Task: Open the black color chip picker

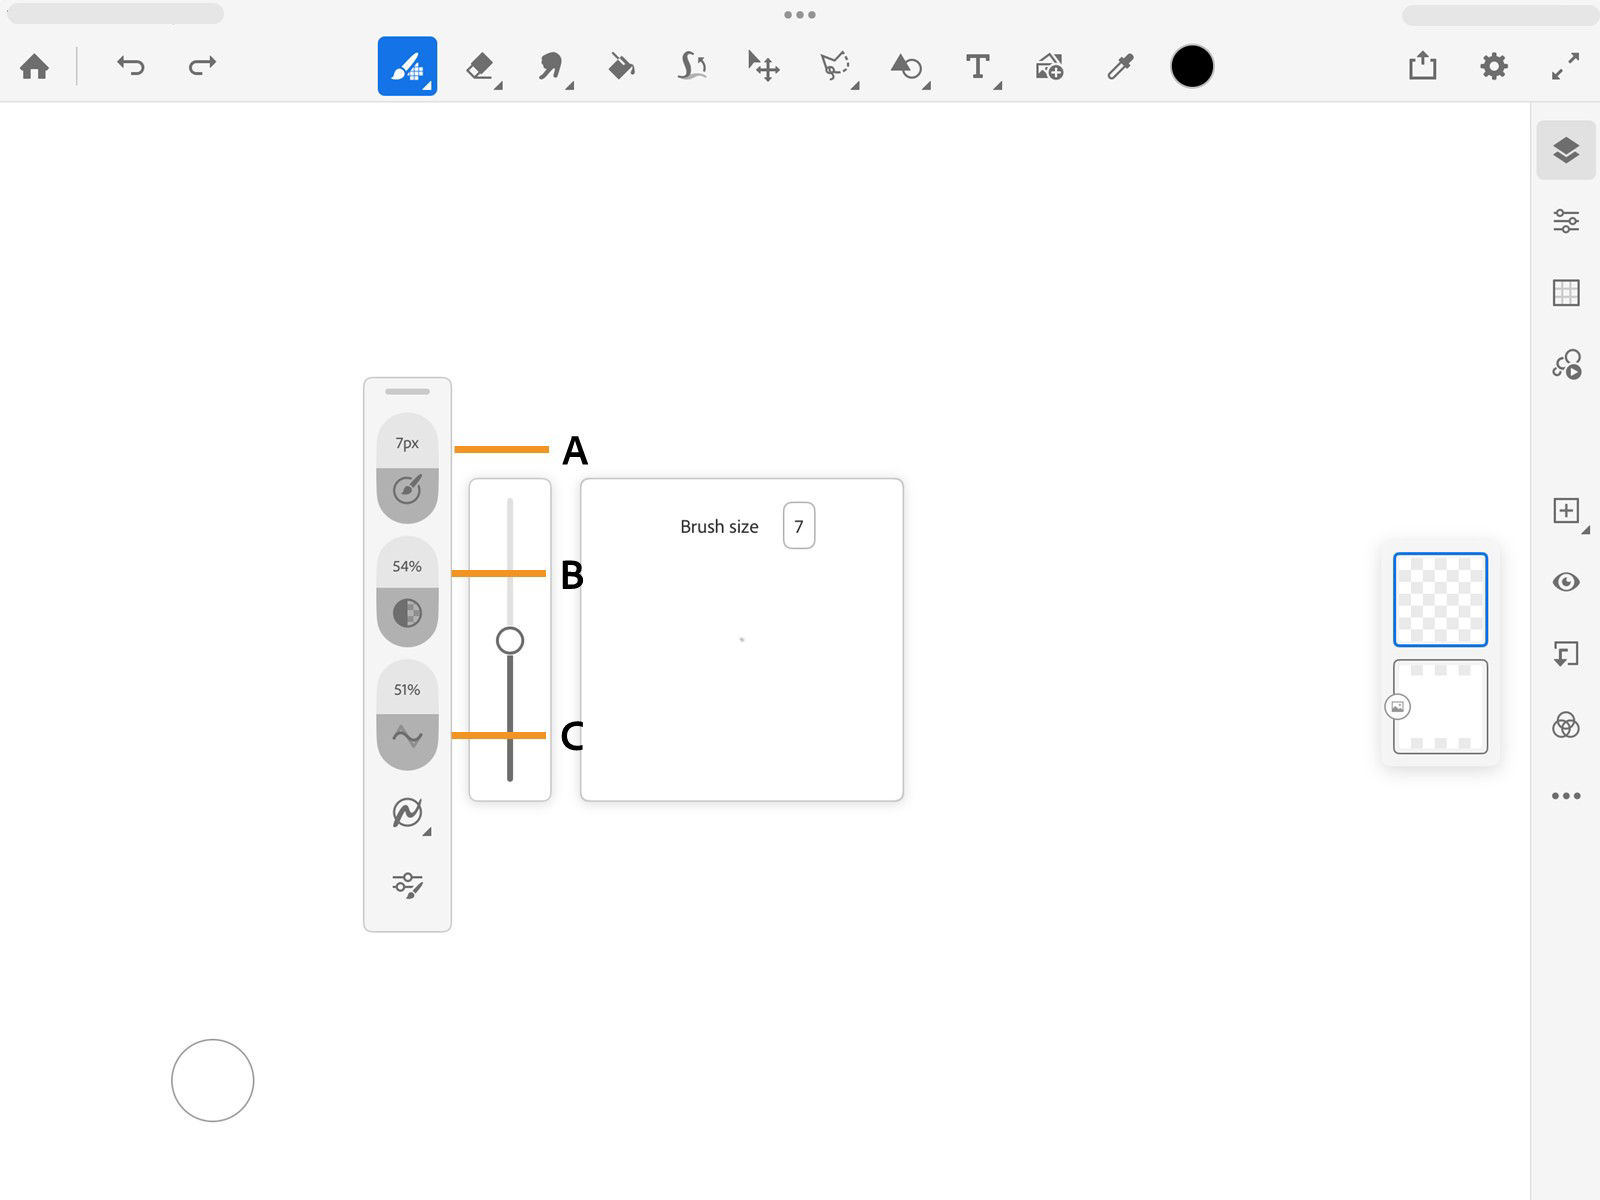Action: point(1192,67)
